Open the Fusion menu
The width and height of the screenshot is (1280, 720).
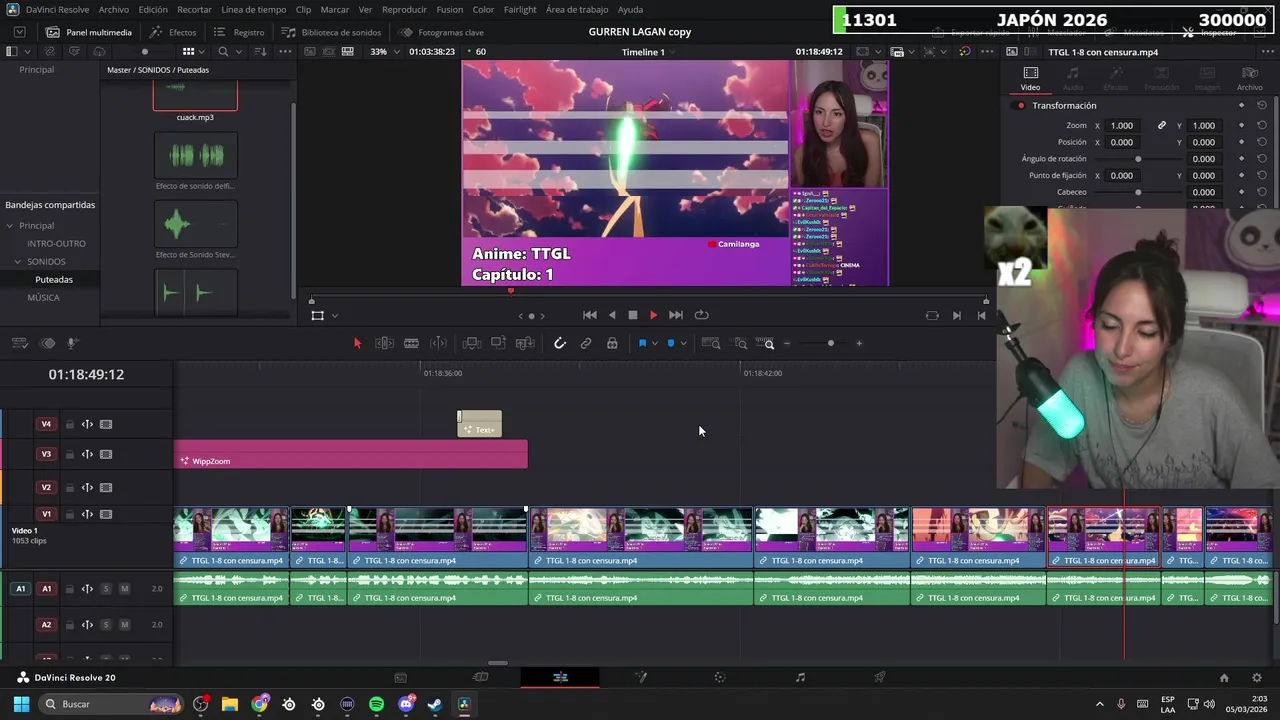point(450,9)
